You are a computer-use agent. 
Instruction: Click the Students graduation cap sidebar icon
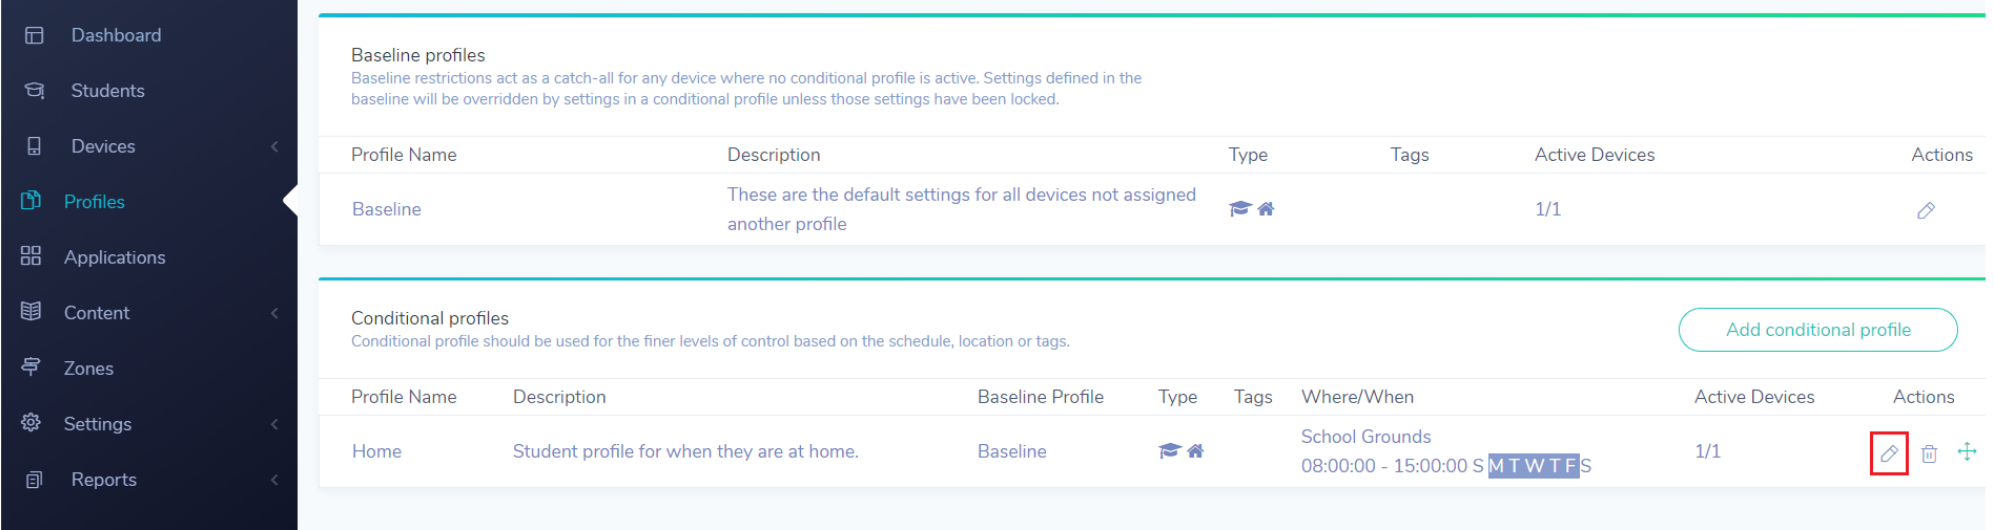click(x=34, y=91)
